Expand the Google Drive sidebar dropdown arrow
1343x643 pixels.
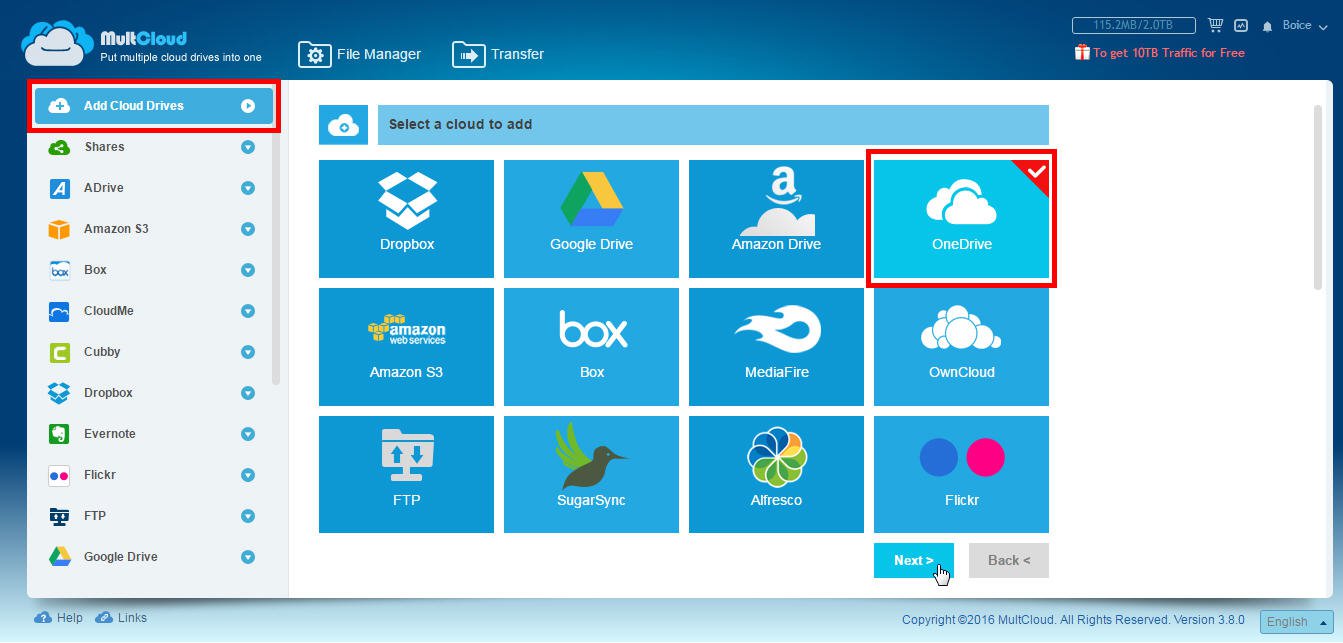click(x=248, y=557)
